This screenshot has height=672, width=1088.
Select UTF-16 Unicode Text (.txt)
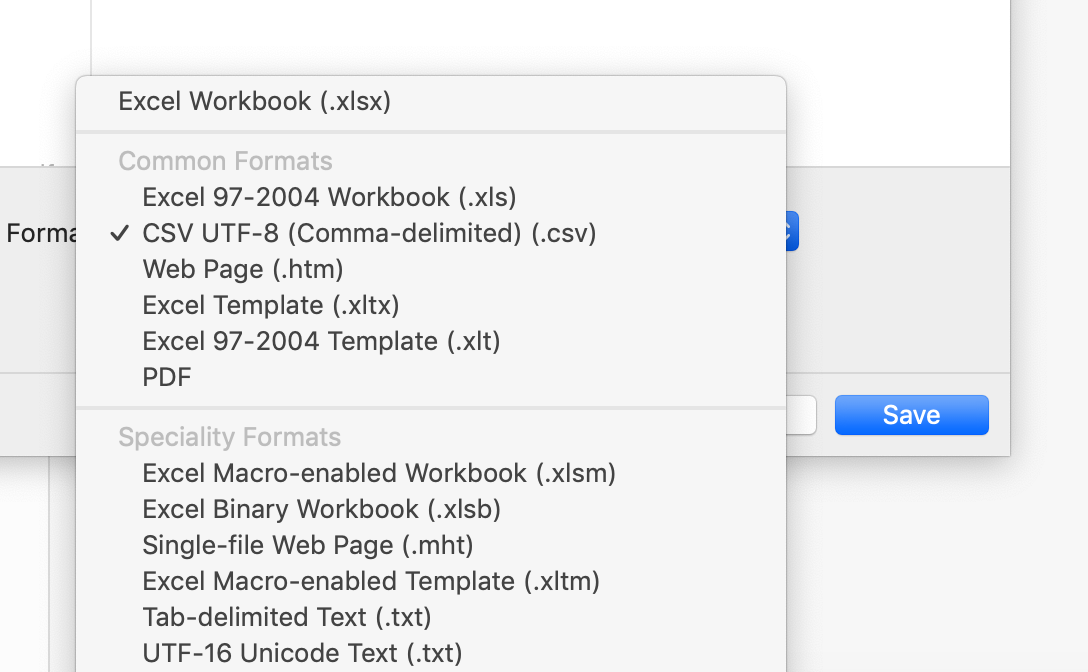(x=302, y=653)
